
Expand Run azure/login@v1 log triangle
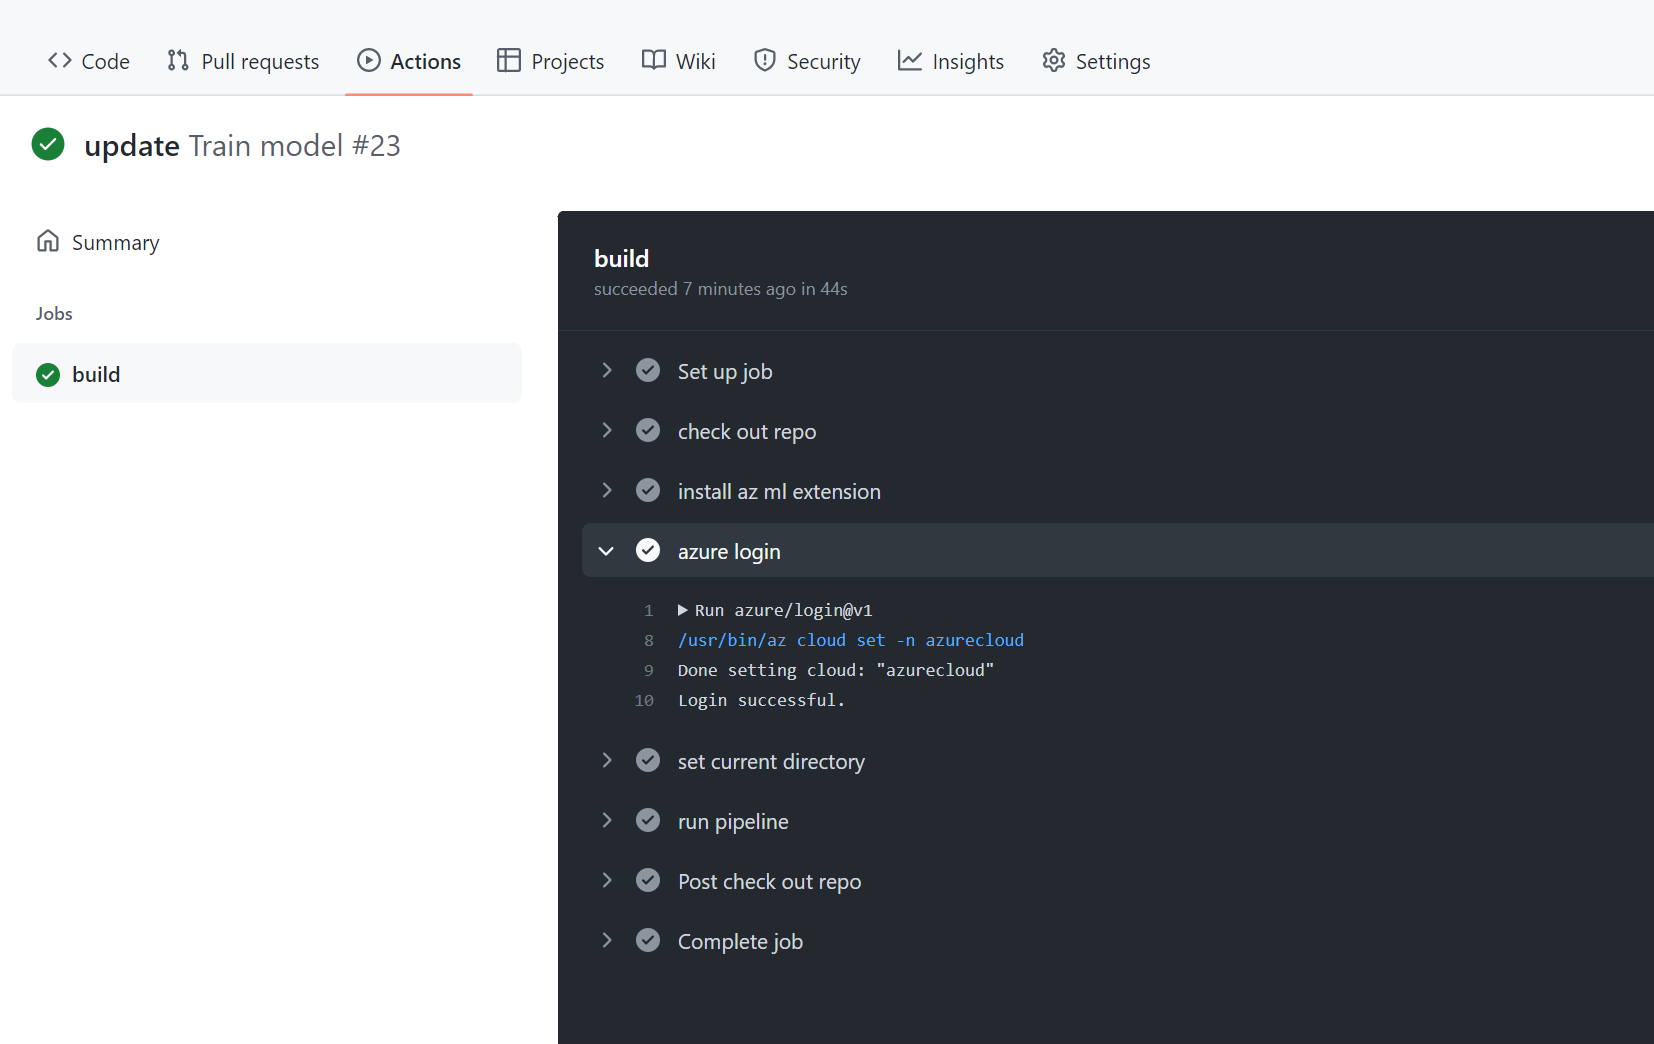(683, 610)
